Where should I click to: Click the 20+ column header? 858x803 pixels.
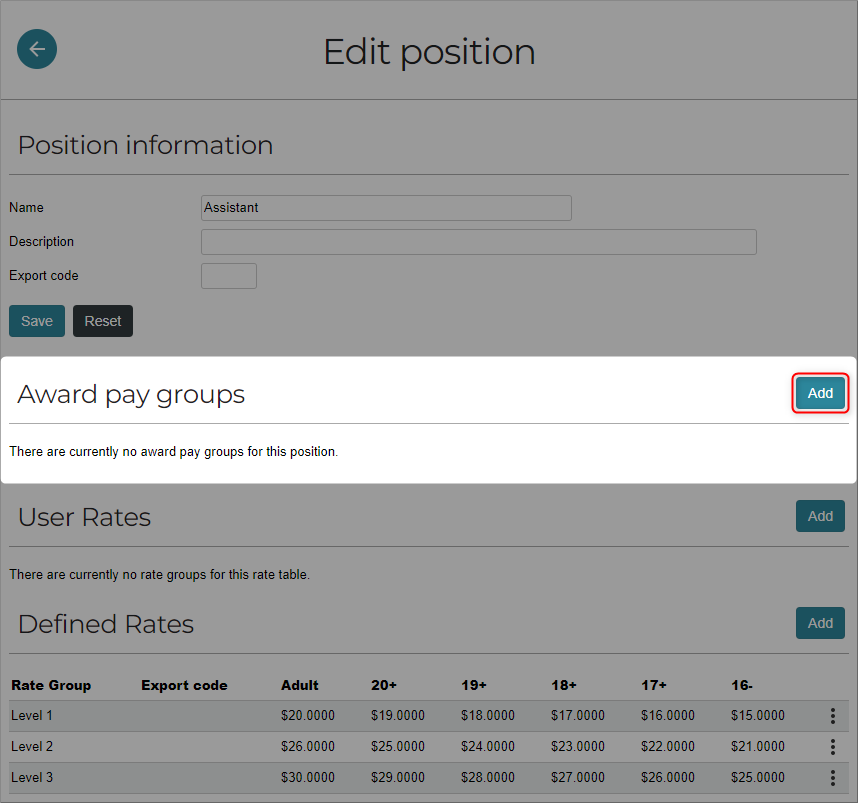[384, 685]
